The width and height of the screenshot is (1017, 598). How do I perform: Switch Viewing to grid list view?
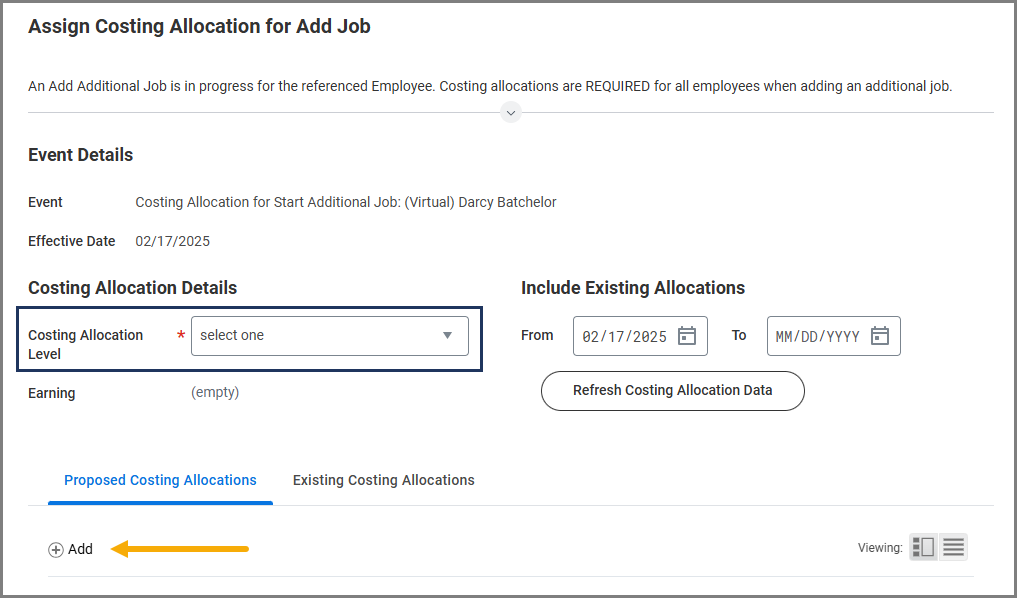[x=953, y=547]
